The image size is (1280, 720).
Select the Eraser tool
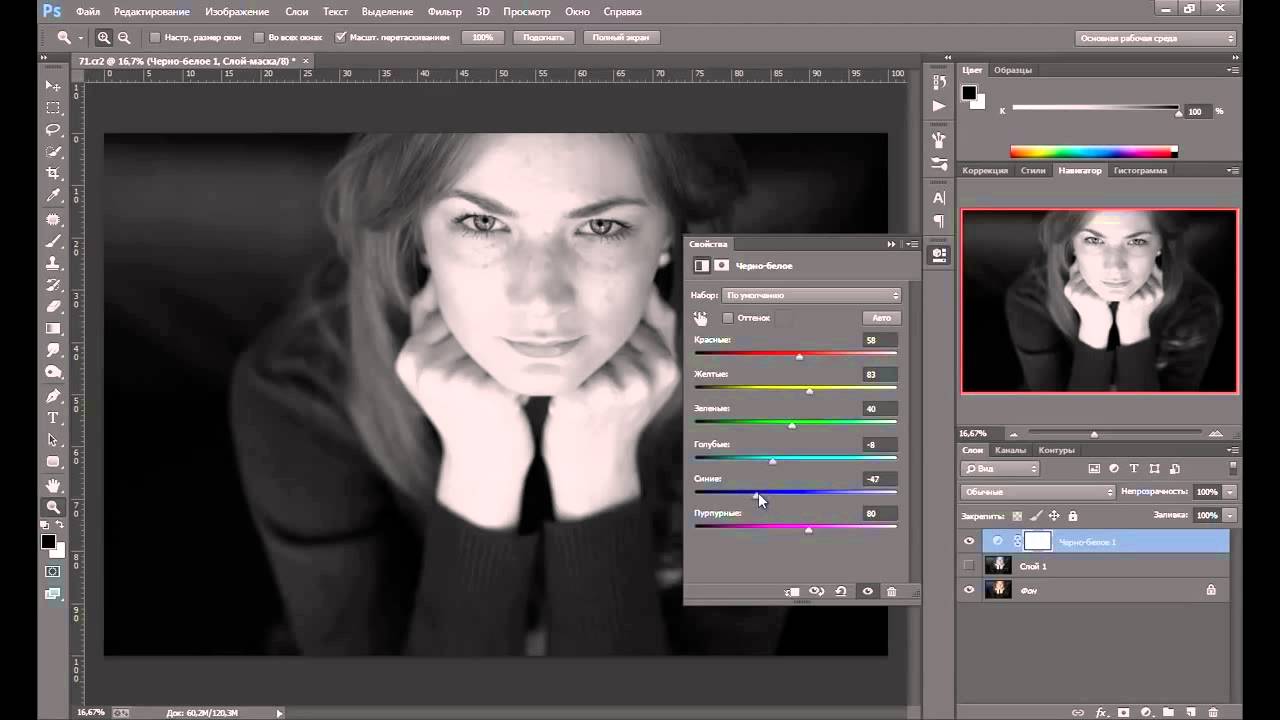click(54, 307)
